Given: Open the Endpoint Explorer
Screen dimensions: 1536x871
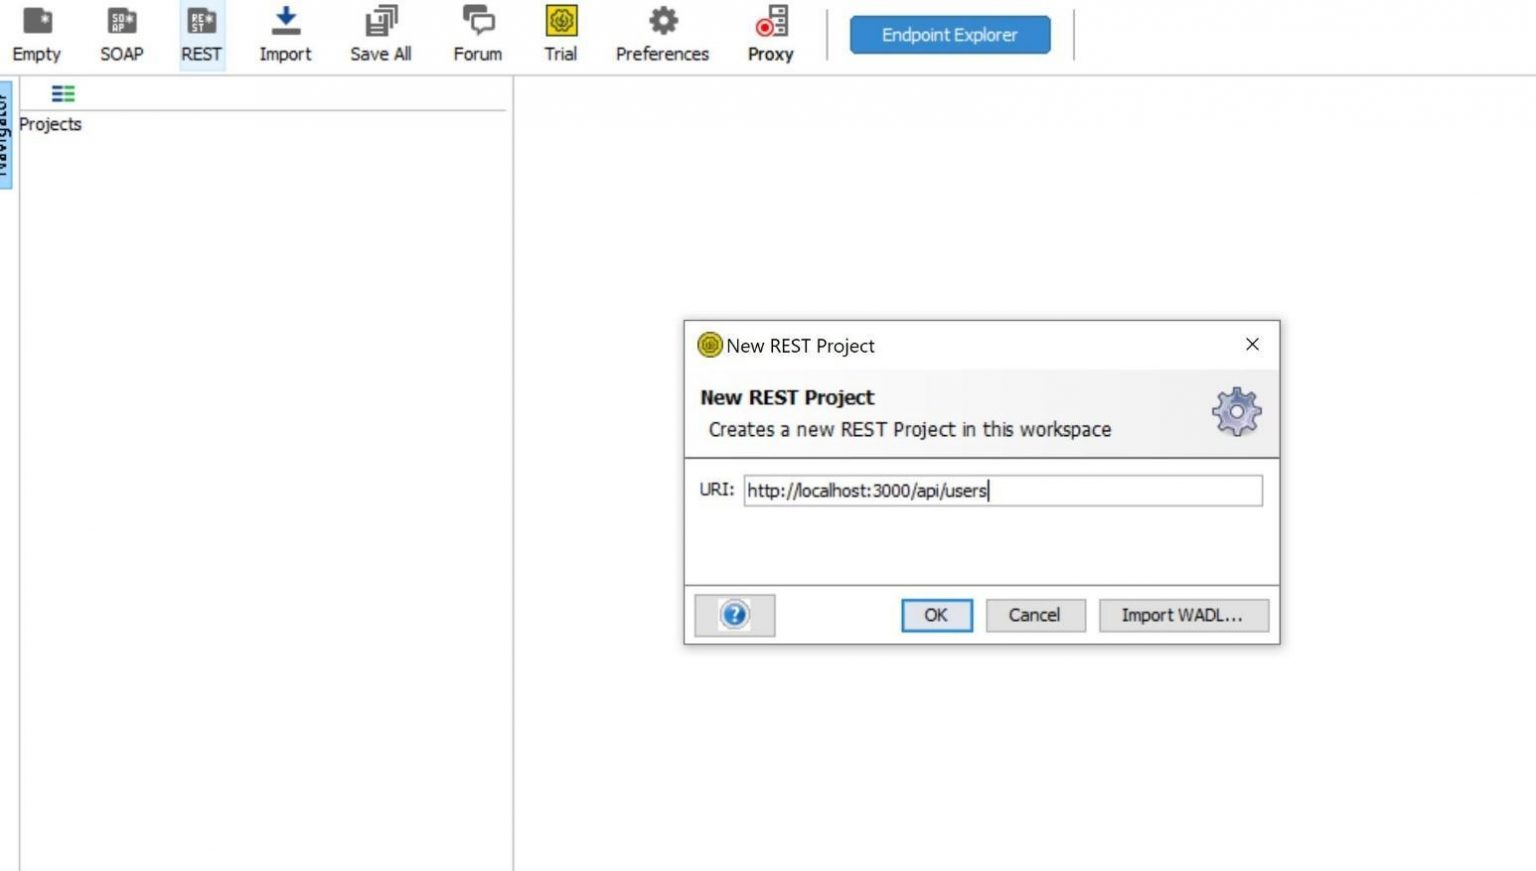Looking at the screenshot, I should point(948,33).
